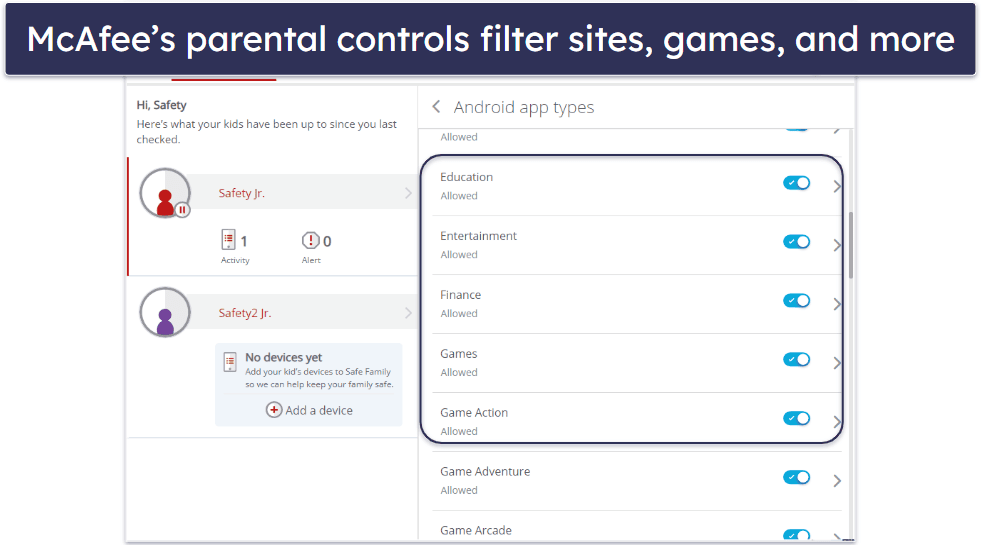
Task: Turn off Games apps switch
Action: point(796,359)
